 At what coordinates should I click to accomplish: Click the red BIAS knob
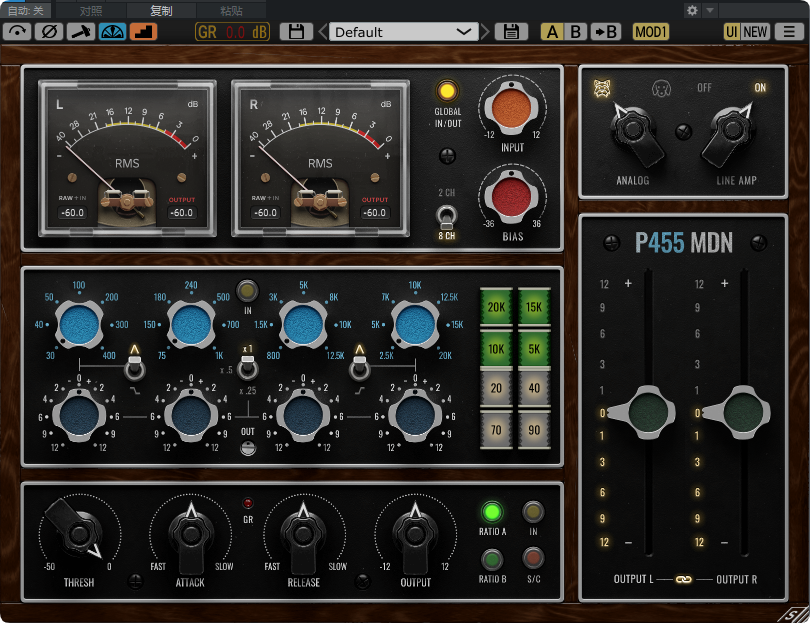coord(511,197)
